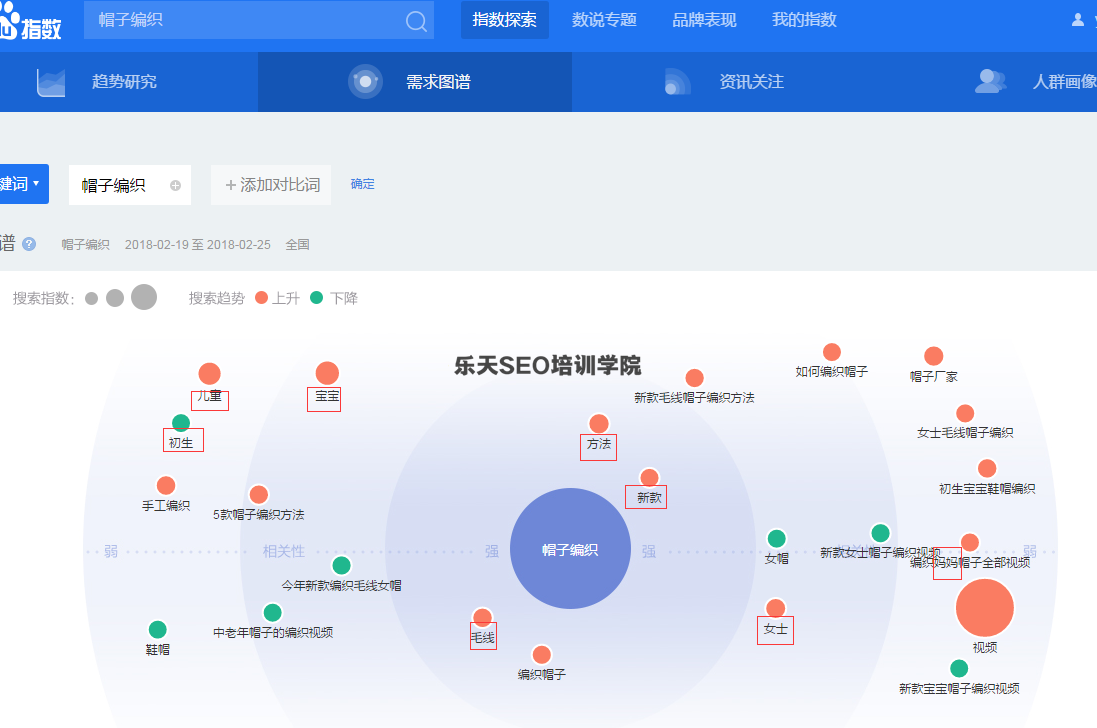The image size is (1097, 728).
Task: Toggle the 上升 red legend marker
Action: [261, 297]
